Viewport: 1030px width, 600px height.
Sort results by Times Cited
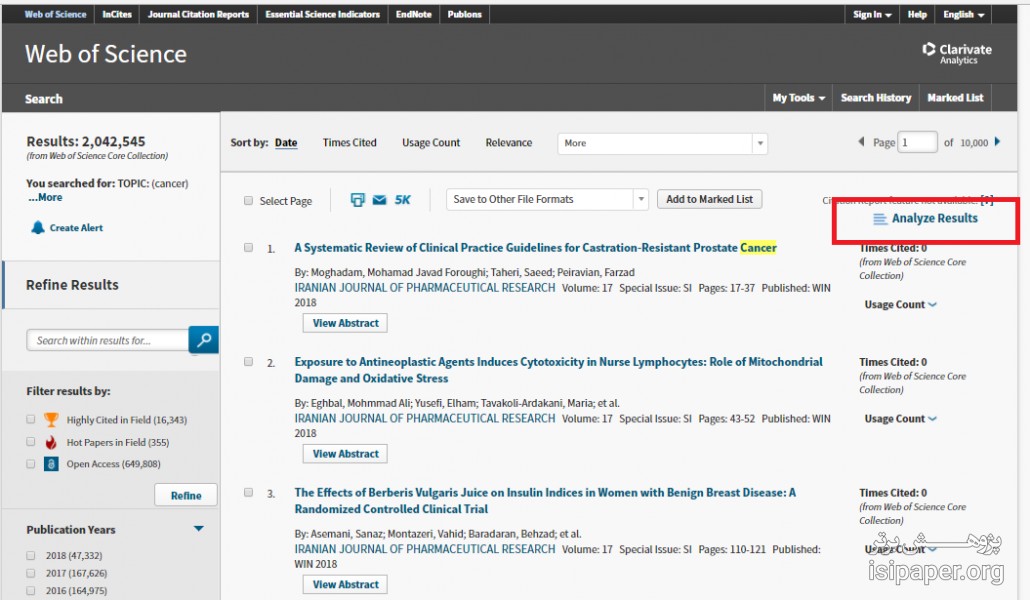[x=349, y=143]
